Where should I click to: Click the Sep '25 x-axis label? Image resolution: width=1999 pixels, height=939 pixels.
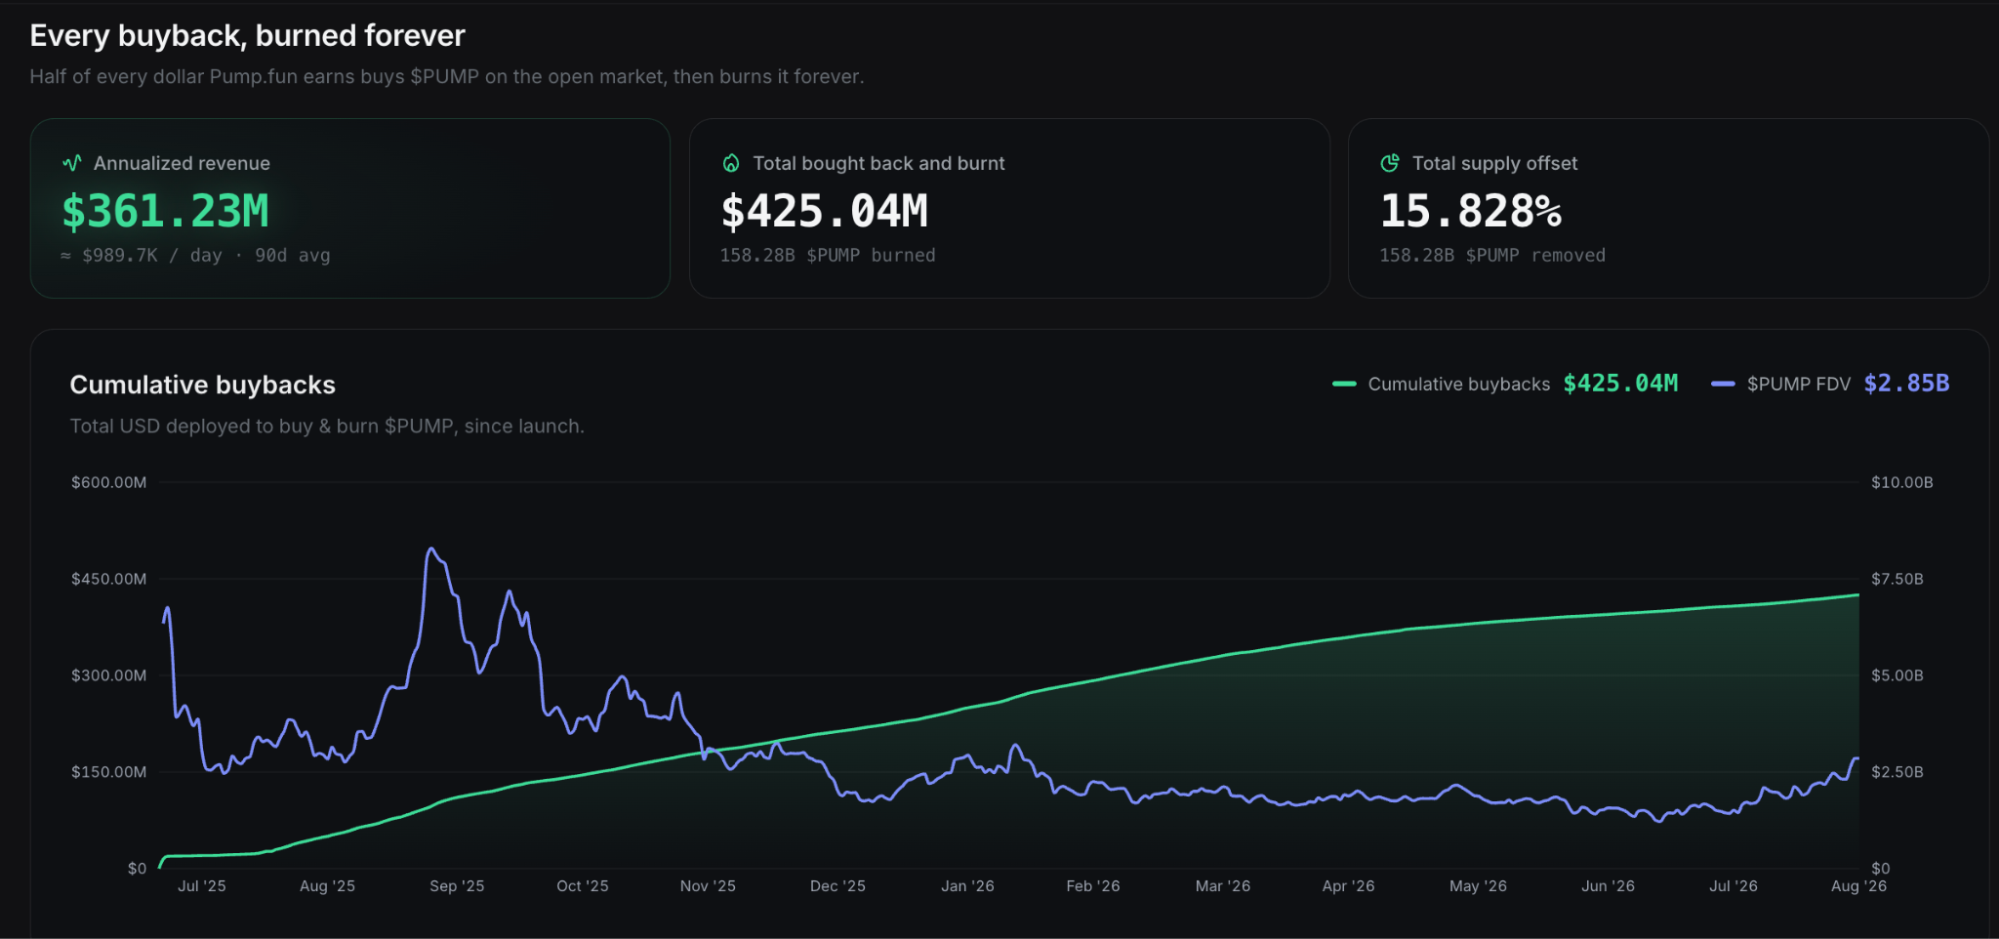(x=457, y=886)
